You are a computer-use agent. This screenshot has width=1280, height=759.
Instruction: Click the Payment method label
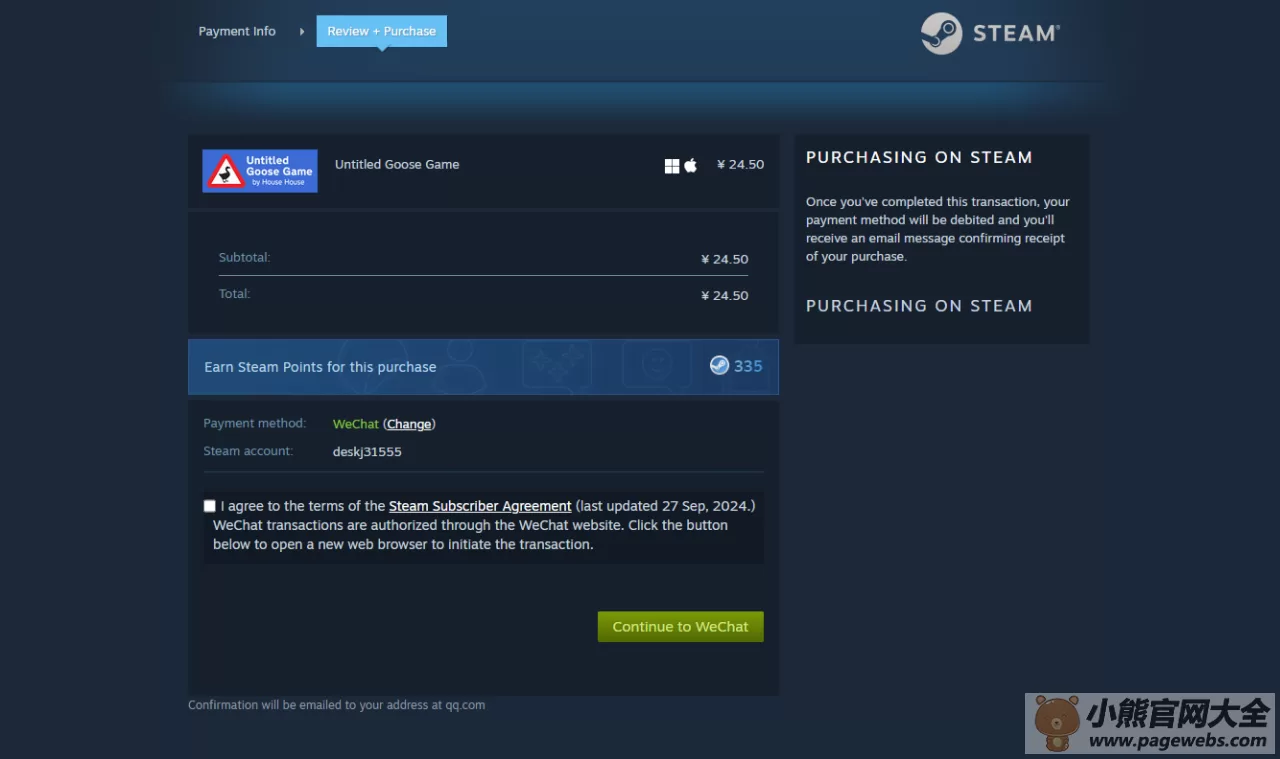[255, 424]
